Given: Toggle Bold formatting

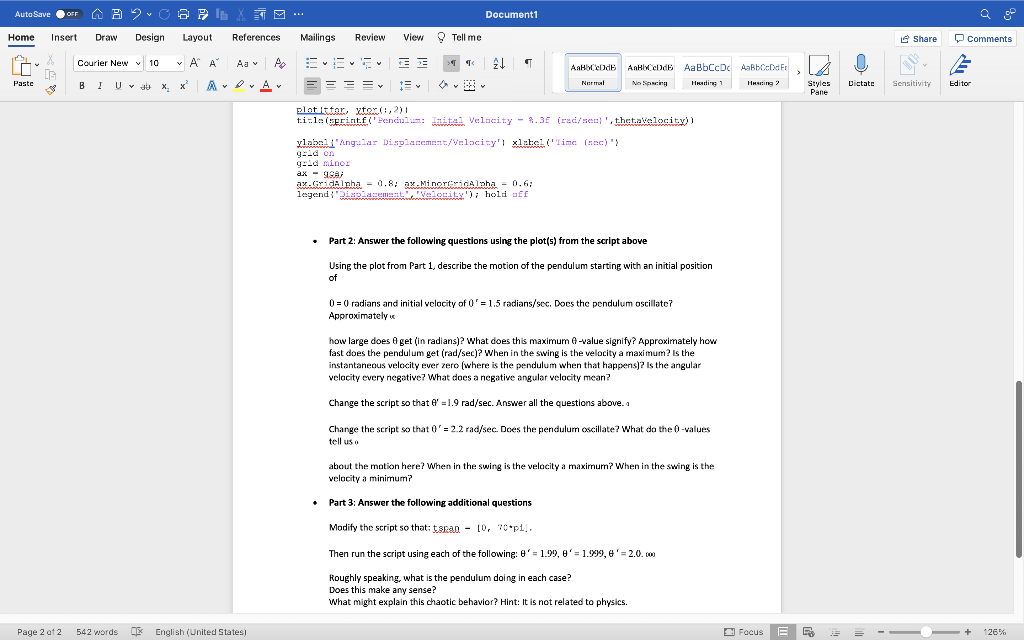Looking at the screenshot, I should (82, 86).
